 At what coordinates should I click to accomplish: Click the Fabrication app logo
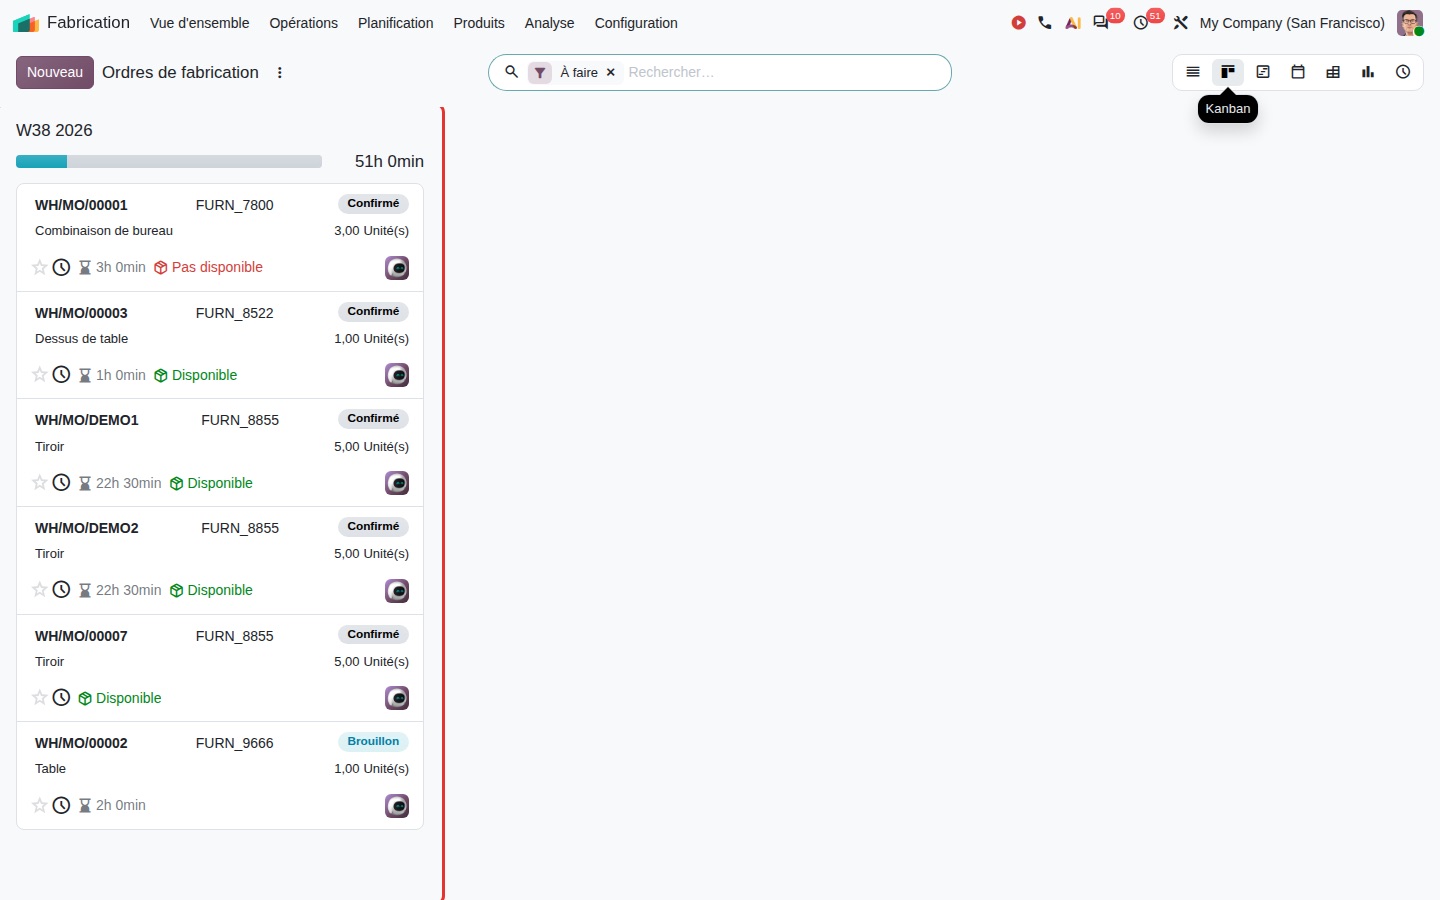(26, 23)
